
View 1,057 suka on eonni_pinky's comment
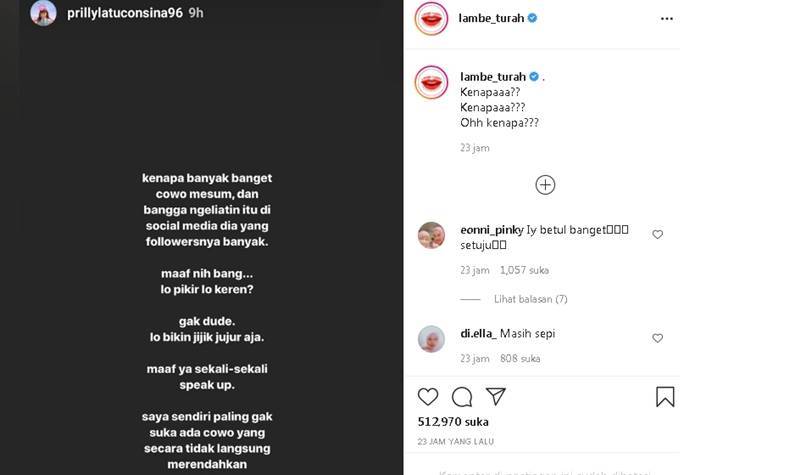524,270
